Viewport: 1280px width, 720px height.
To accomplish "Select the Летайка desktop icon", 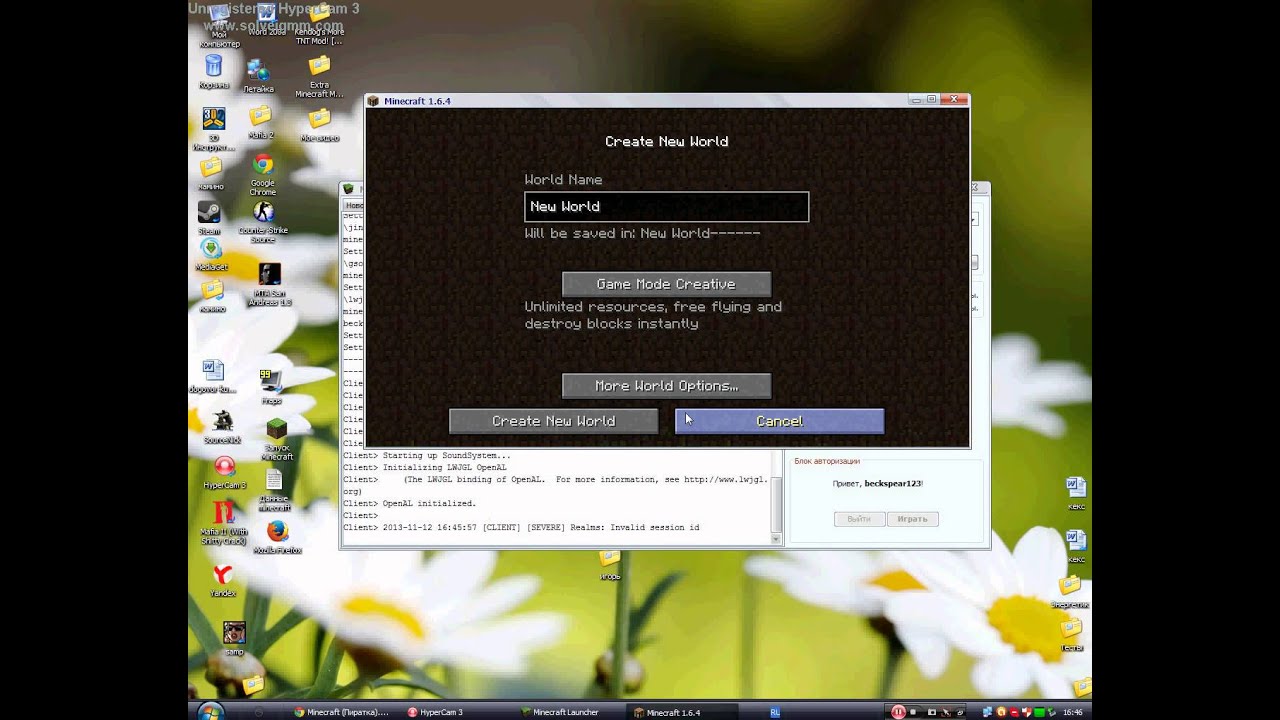I will tap(258, 77).
